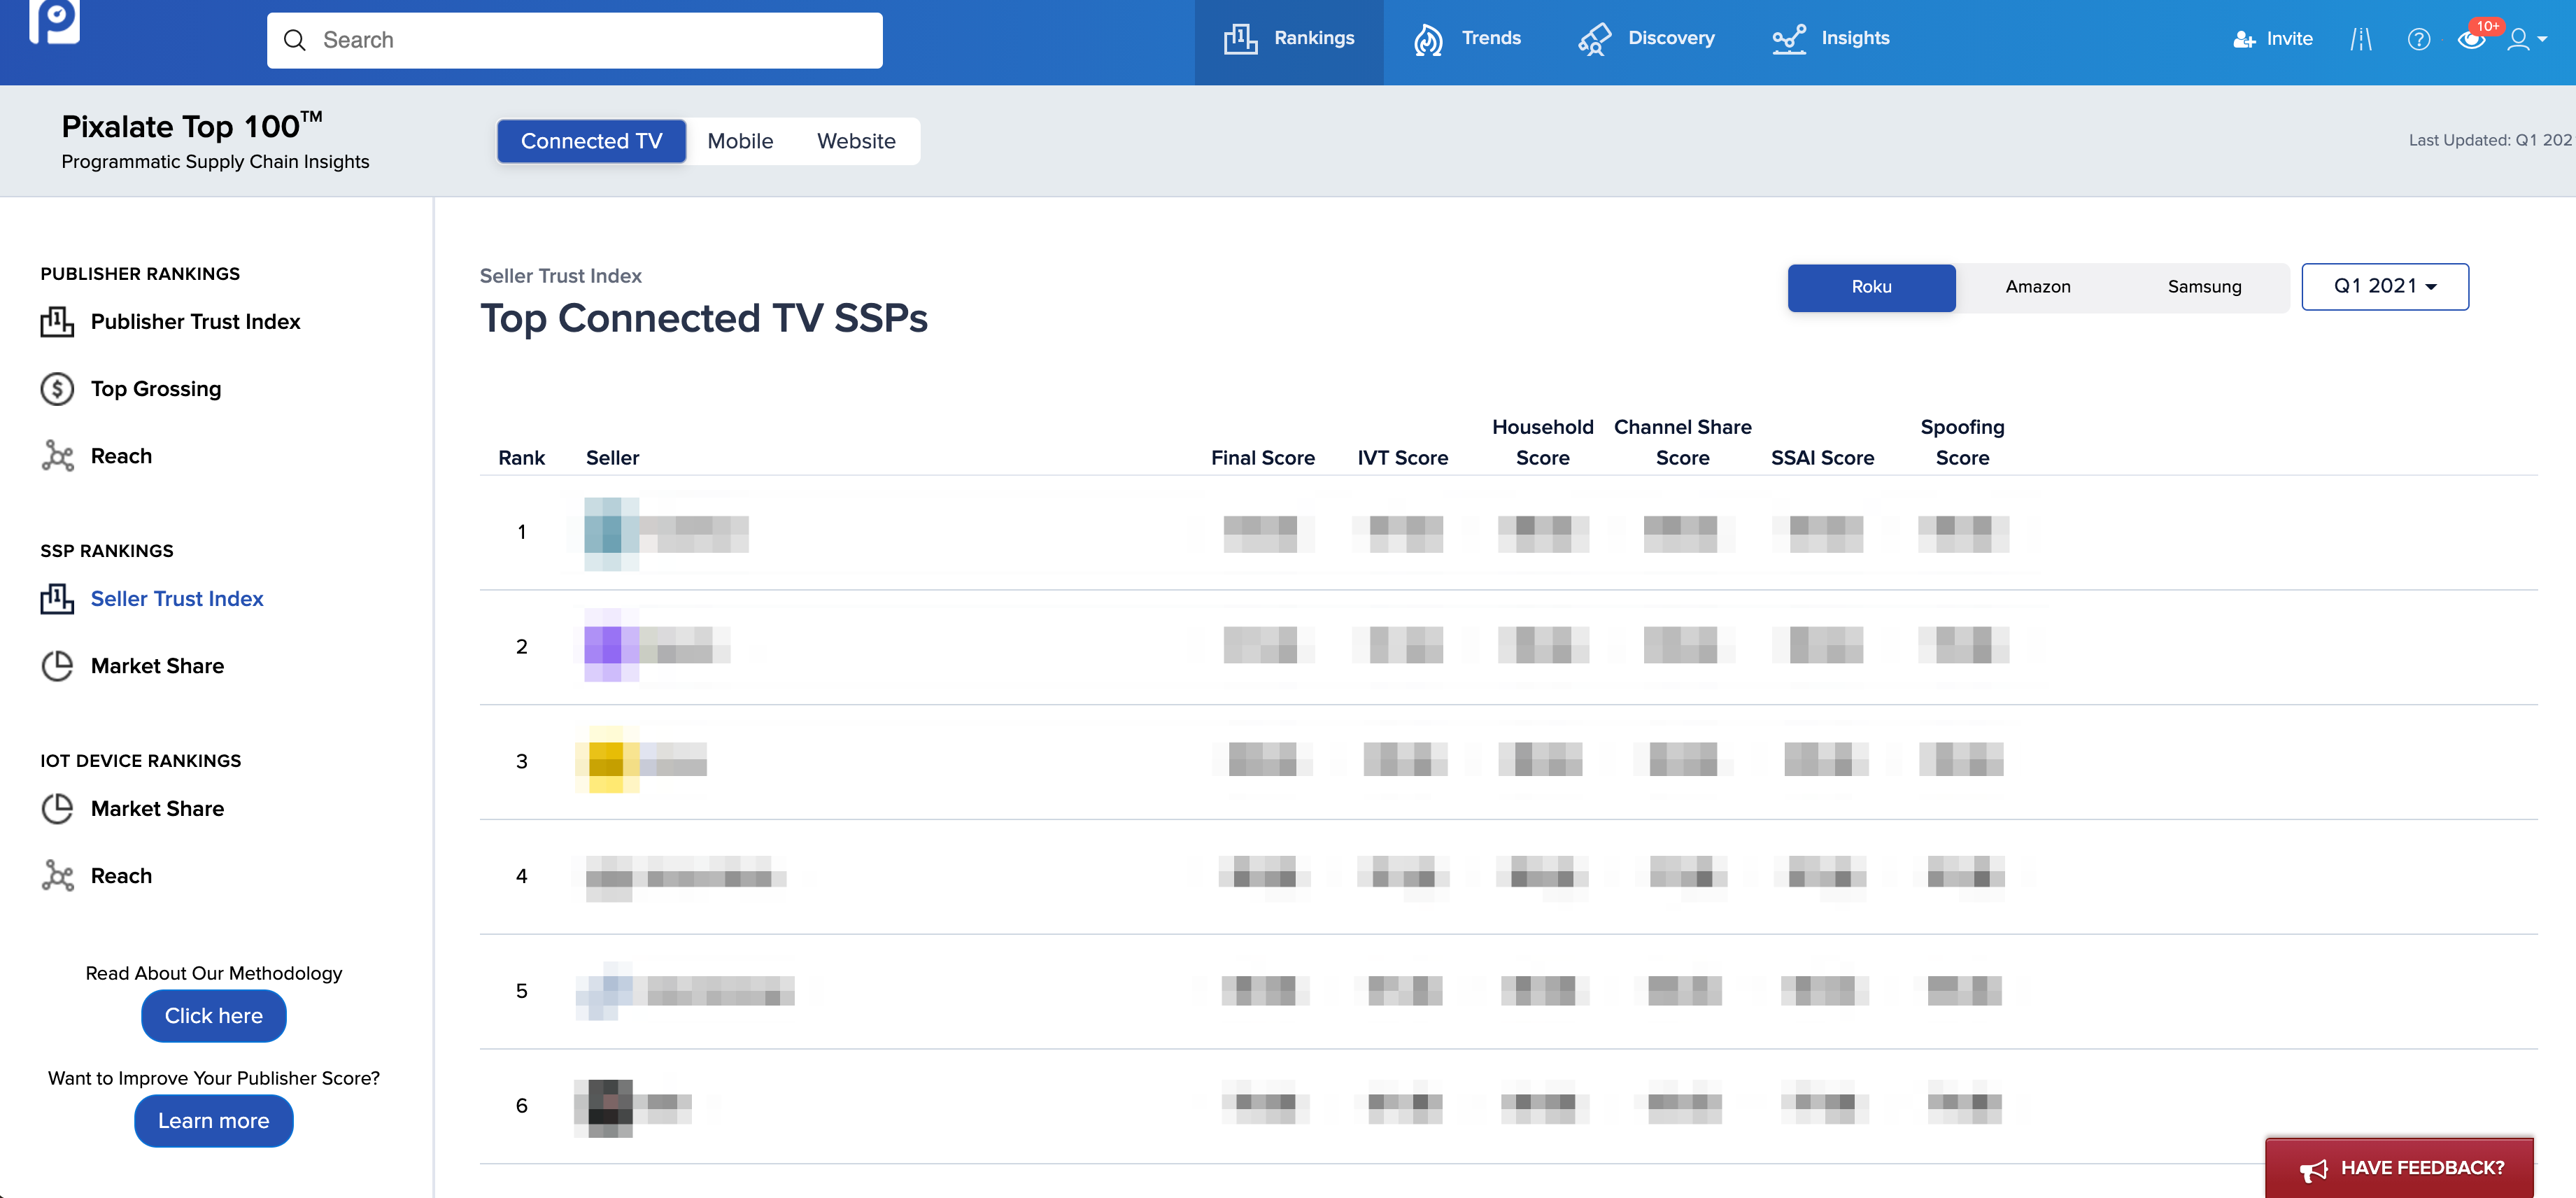
Task: Sort by Seller column header
Action: [612, 458]
